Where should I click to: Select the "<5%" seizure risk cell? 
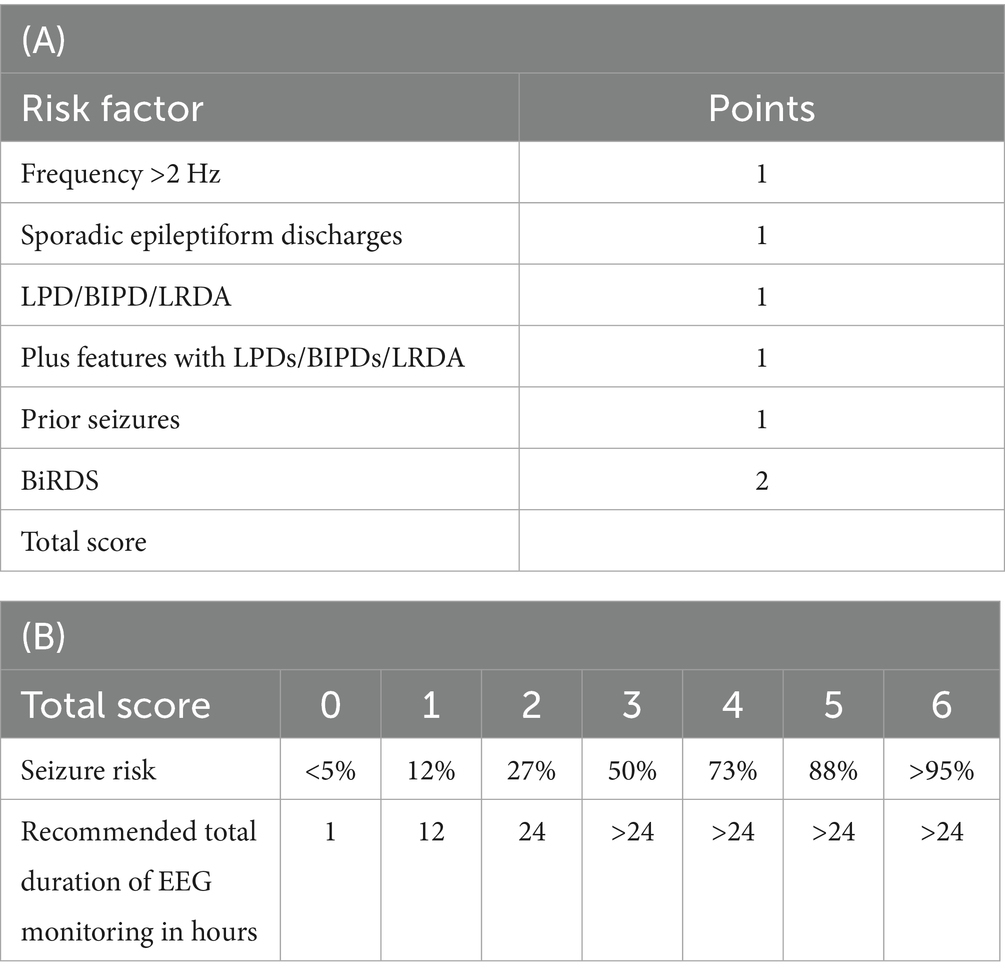coord(330,769)
